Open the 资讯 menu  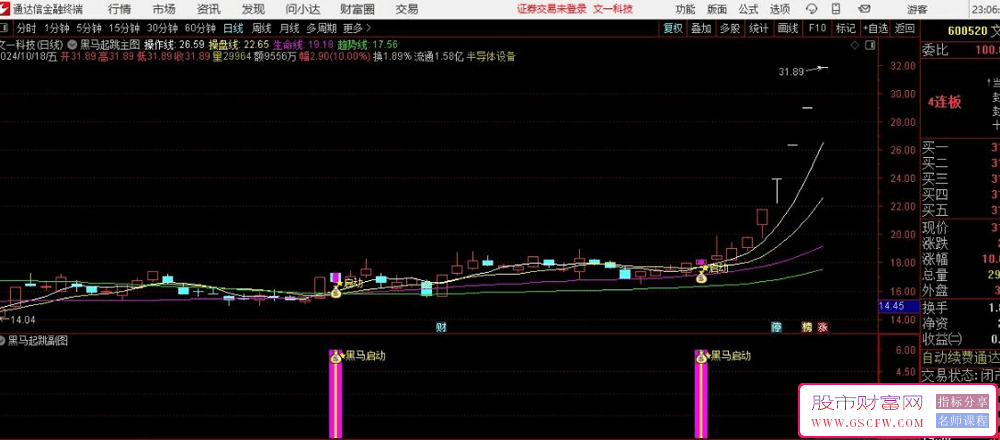[x=209, y=9]
